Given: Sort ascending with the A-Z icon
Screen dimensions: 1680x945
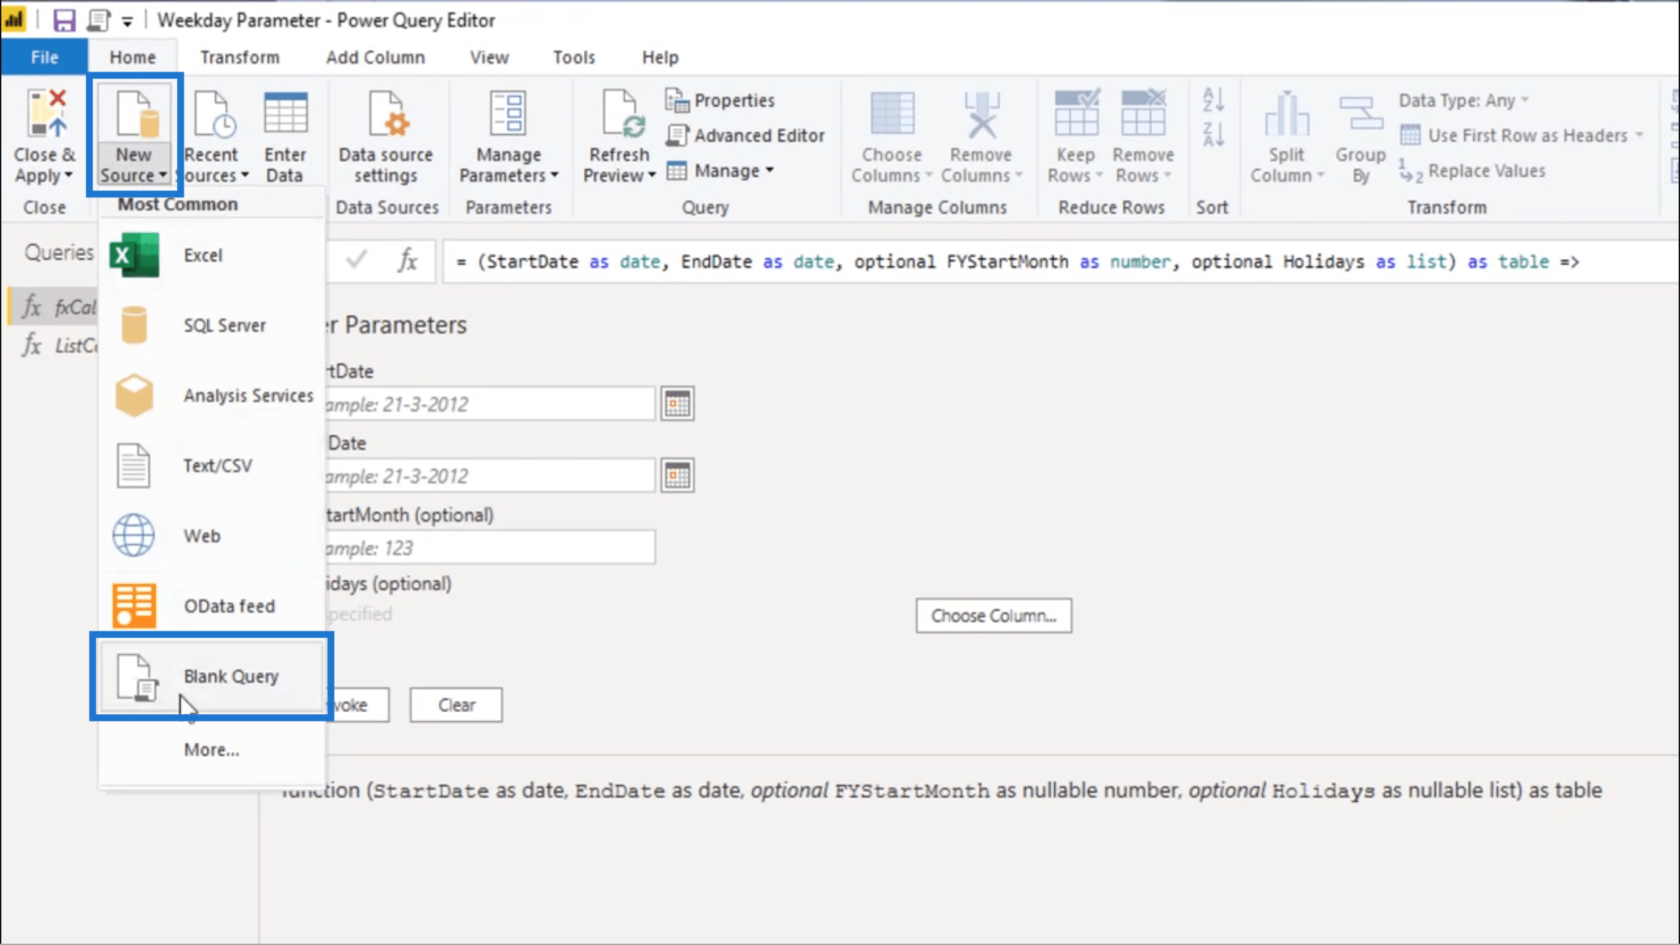Looking at the screenshot, I should (1212, 99).
